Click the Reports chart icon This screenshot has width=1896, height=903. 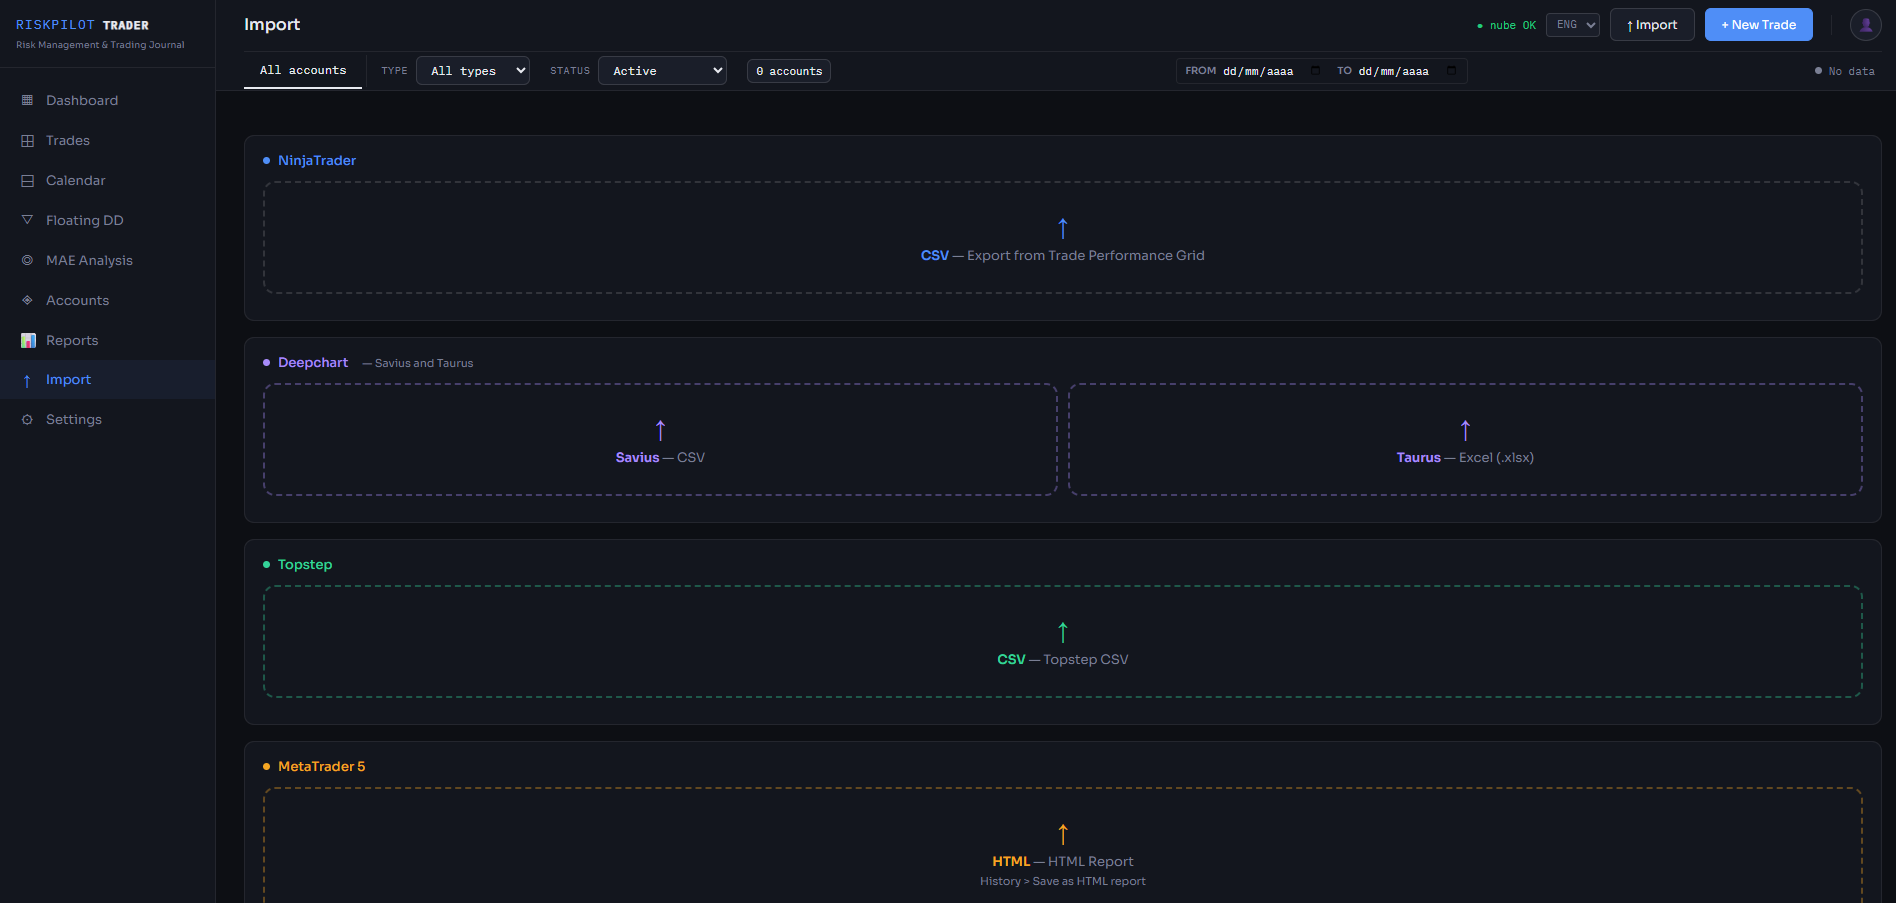[x=28, y=340]
